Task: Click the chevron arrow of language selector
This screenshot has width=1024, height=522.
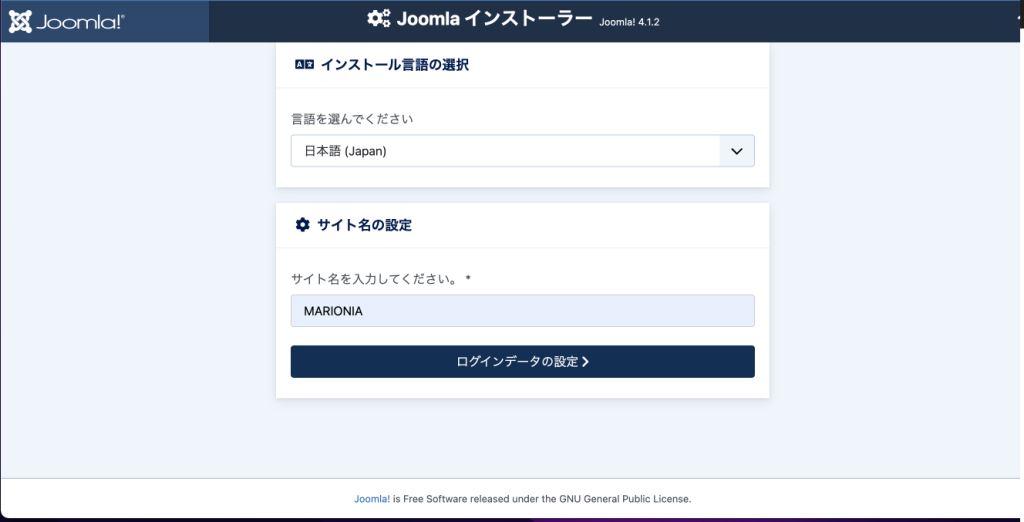Action: [737, 151]
